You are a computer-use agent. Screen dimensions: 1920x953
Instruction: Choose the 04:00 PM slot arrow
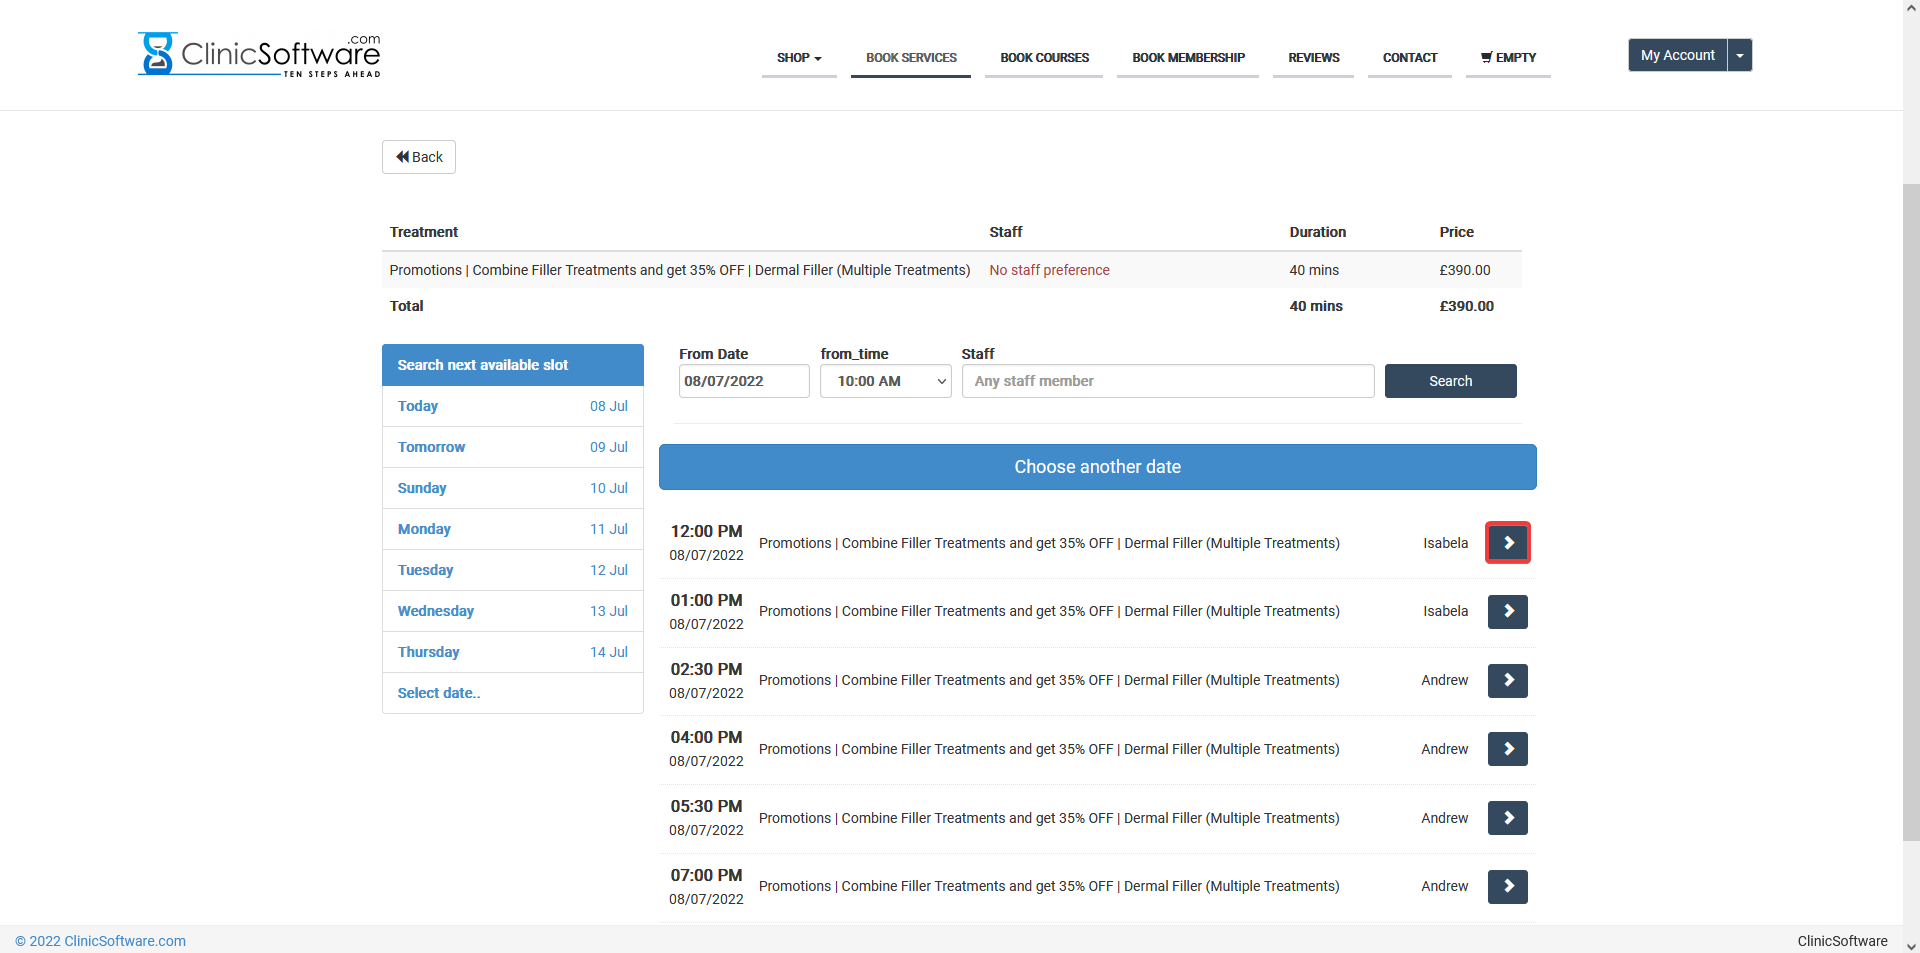pyautogui.click(x=1507, y=749)
